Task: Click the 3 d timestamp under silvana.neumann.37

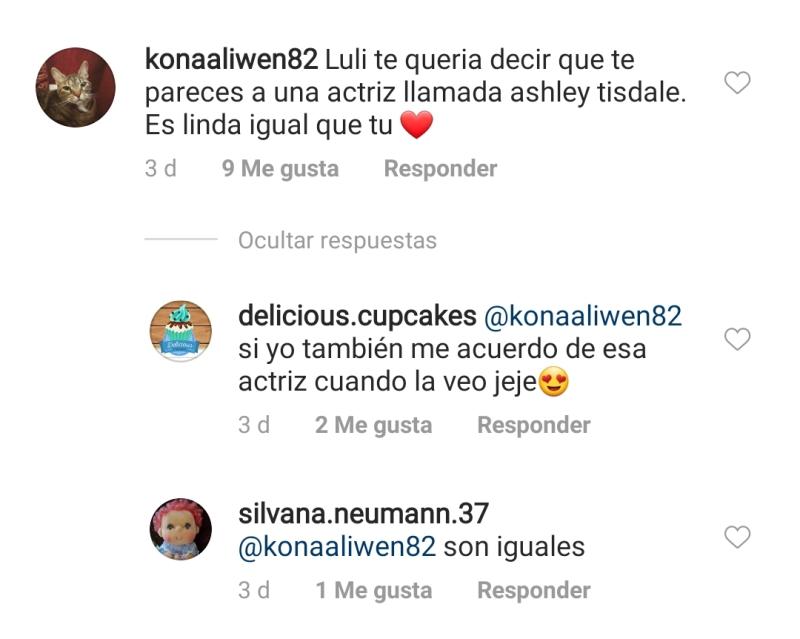Action: click(254, 591)
